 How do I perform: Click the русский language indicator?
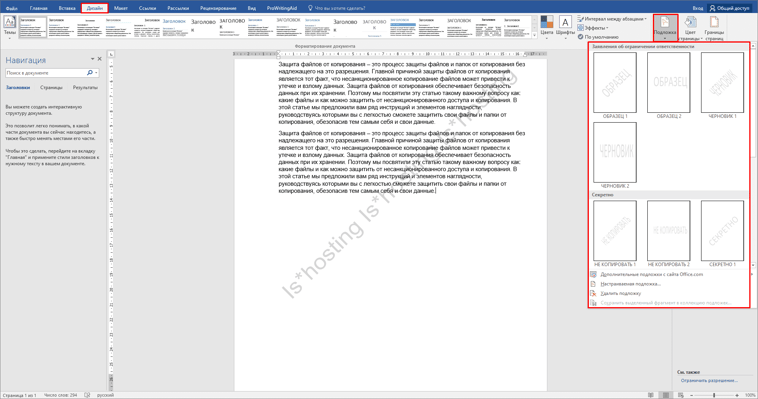tap(105, 395)
